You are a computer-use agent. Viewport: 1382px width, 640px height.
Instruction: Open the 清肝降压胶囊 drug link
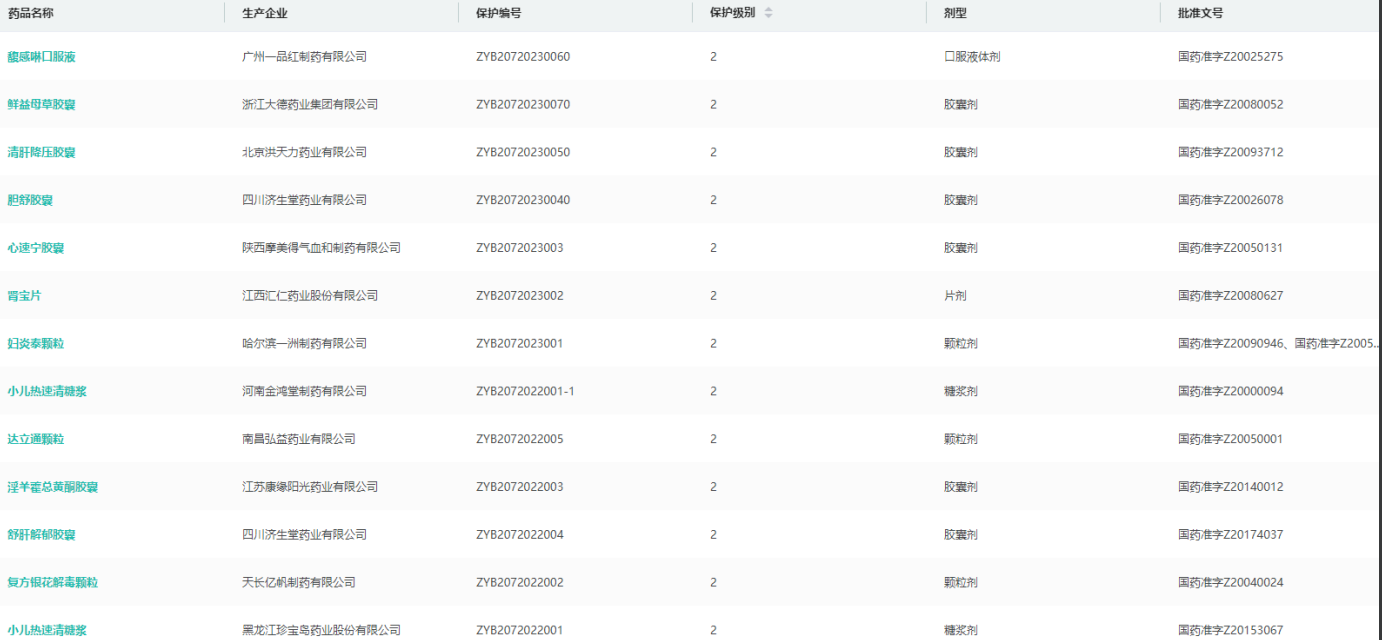click(x=41, y=153)
